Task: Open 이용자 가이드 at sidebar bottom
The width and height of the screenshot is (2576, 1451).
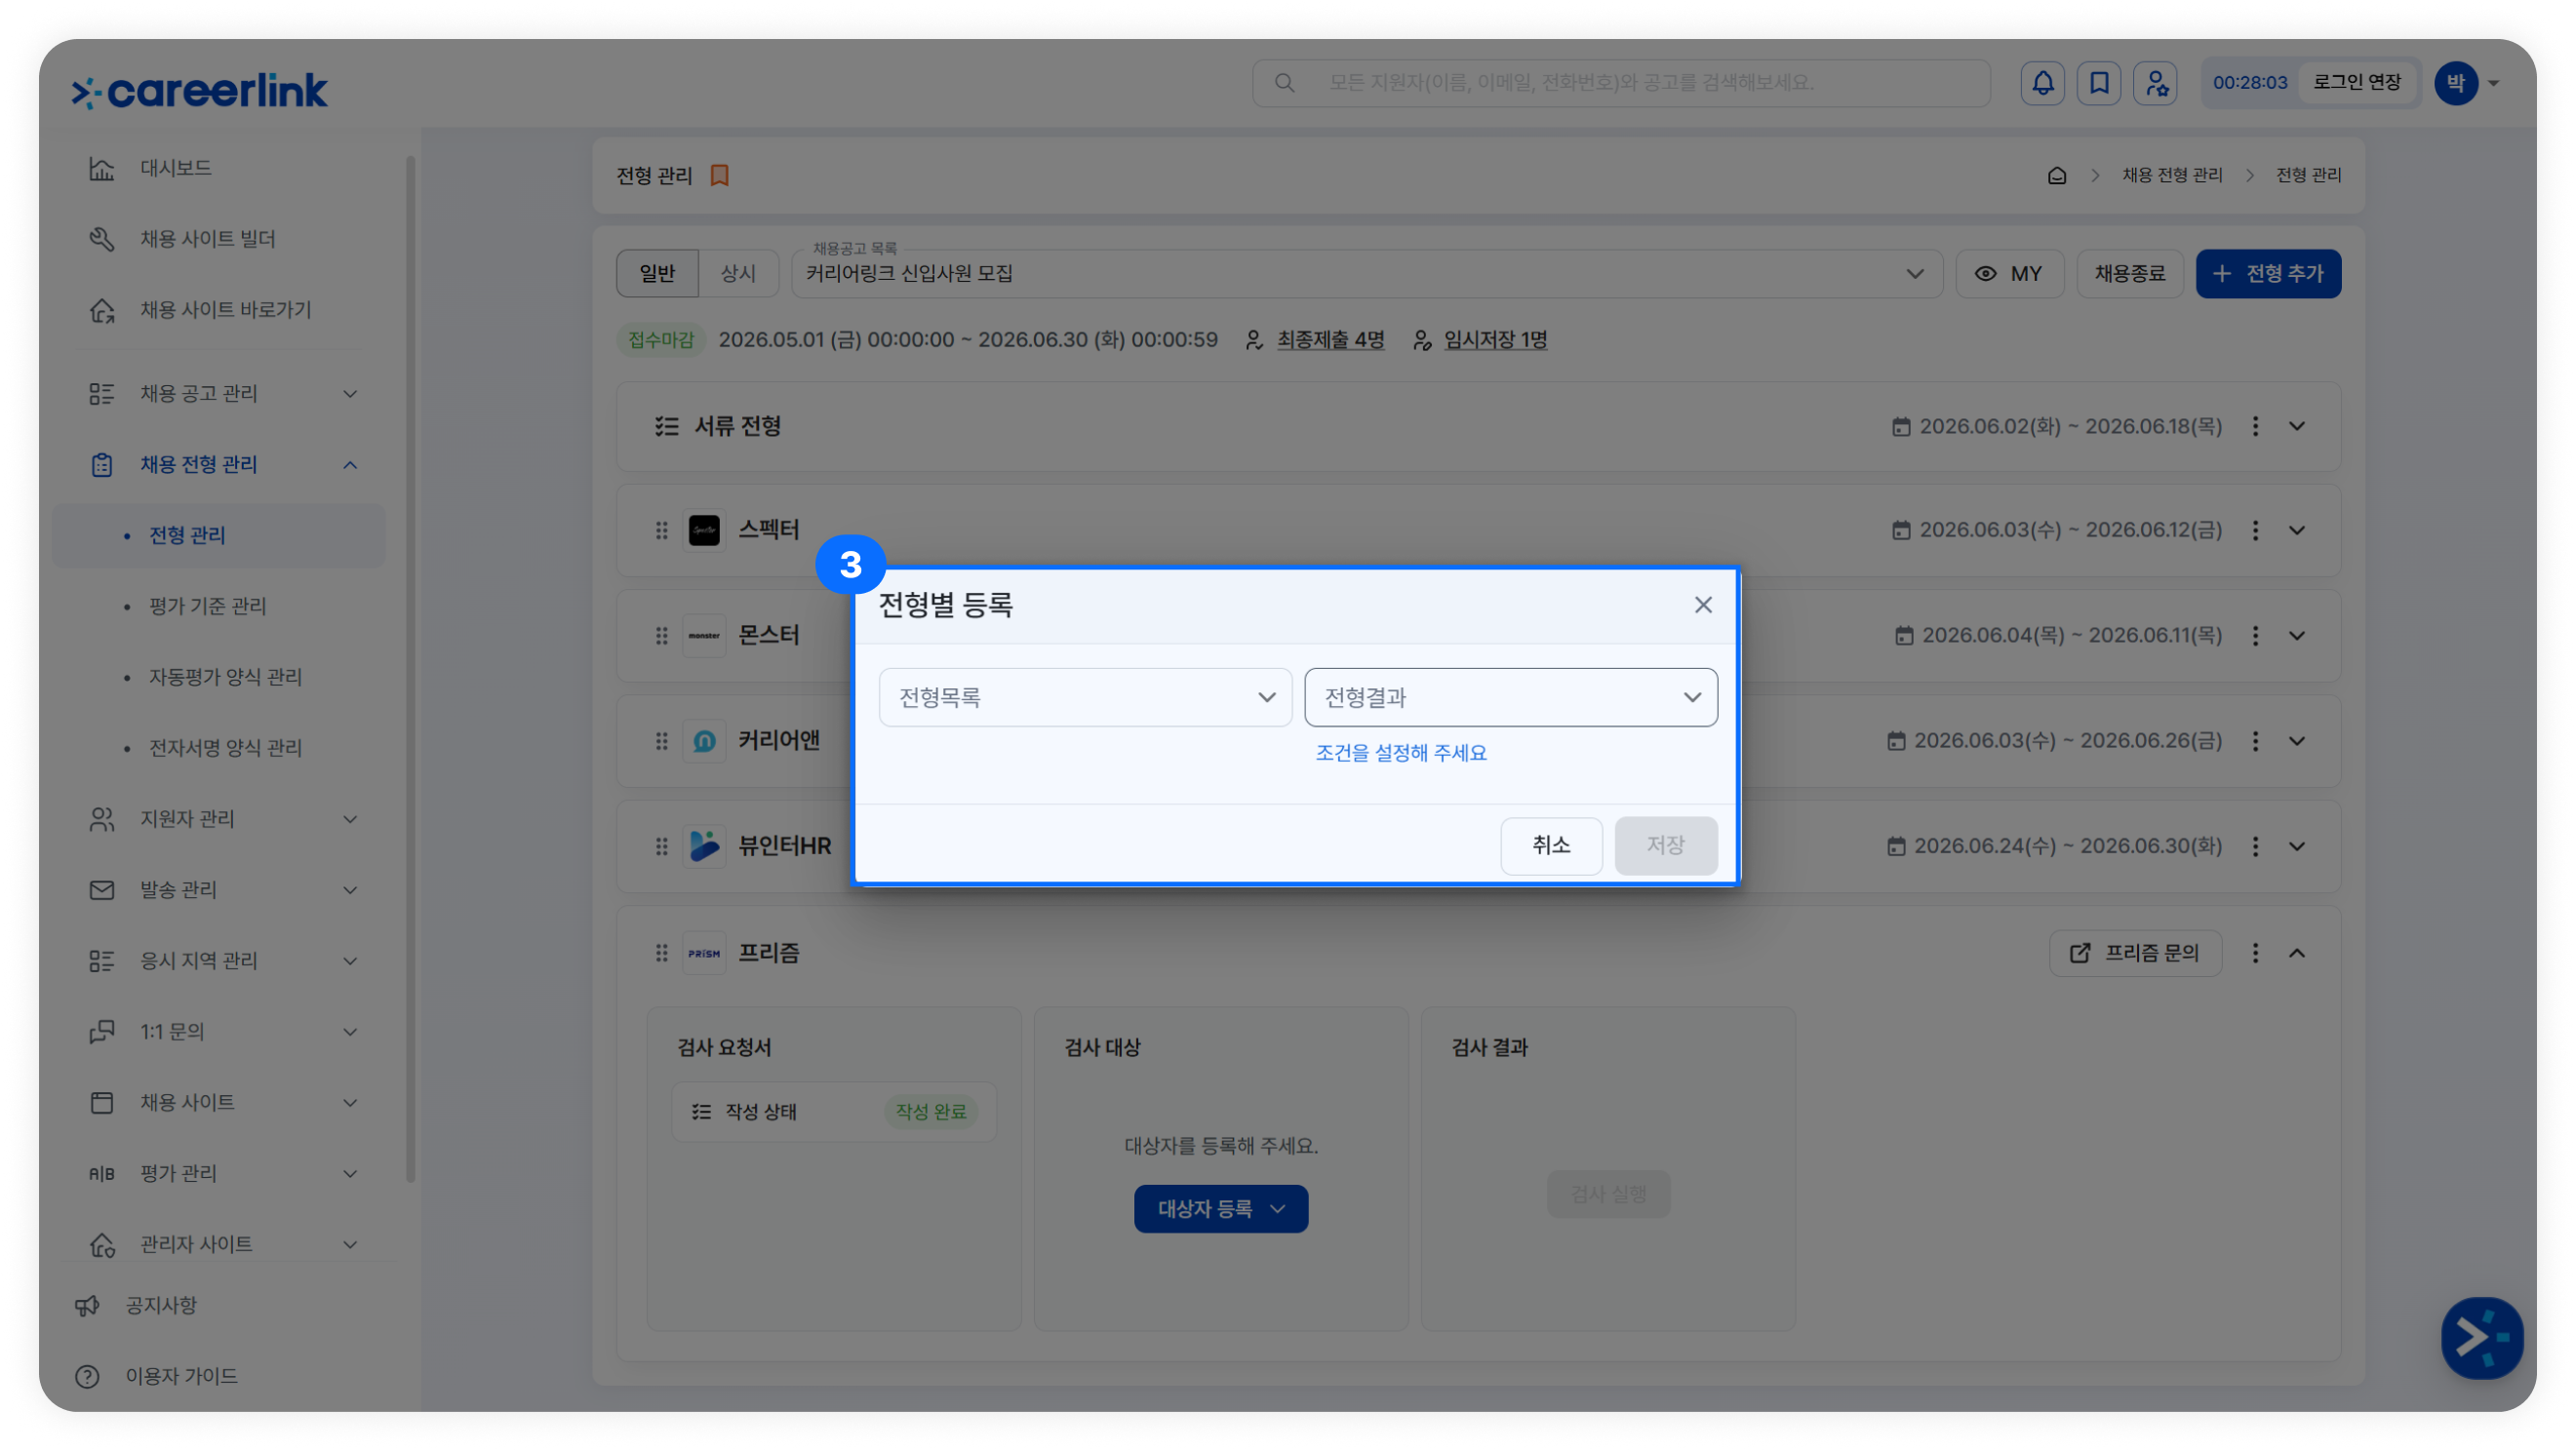Action: point(181,1377)
